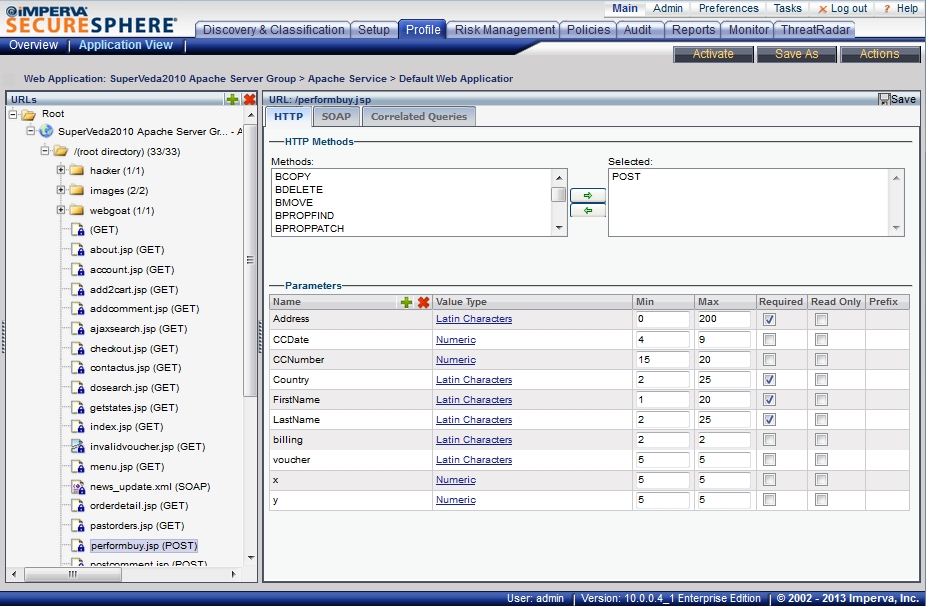Viewport: 926px width, 606px height.
Task: Check Read Only box for FirstName
Action: pyautogui.click(x=821, y=399)
